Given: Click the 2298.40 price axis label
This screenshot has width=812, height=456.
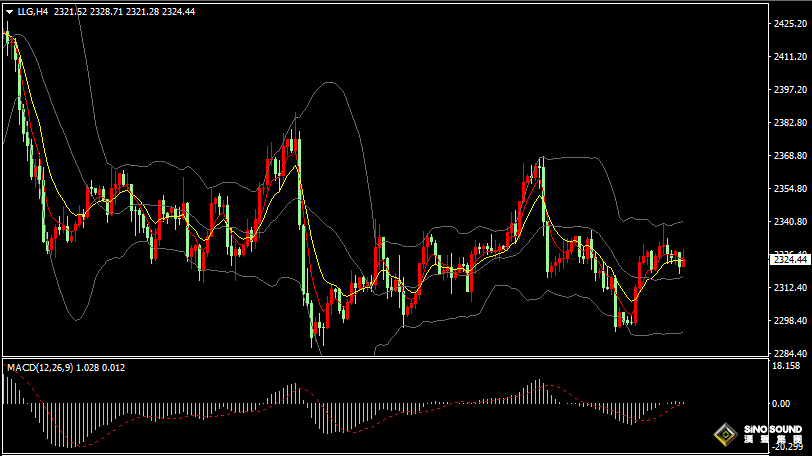Looking at the screenshot, I should (x=789, y=320).
